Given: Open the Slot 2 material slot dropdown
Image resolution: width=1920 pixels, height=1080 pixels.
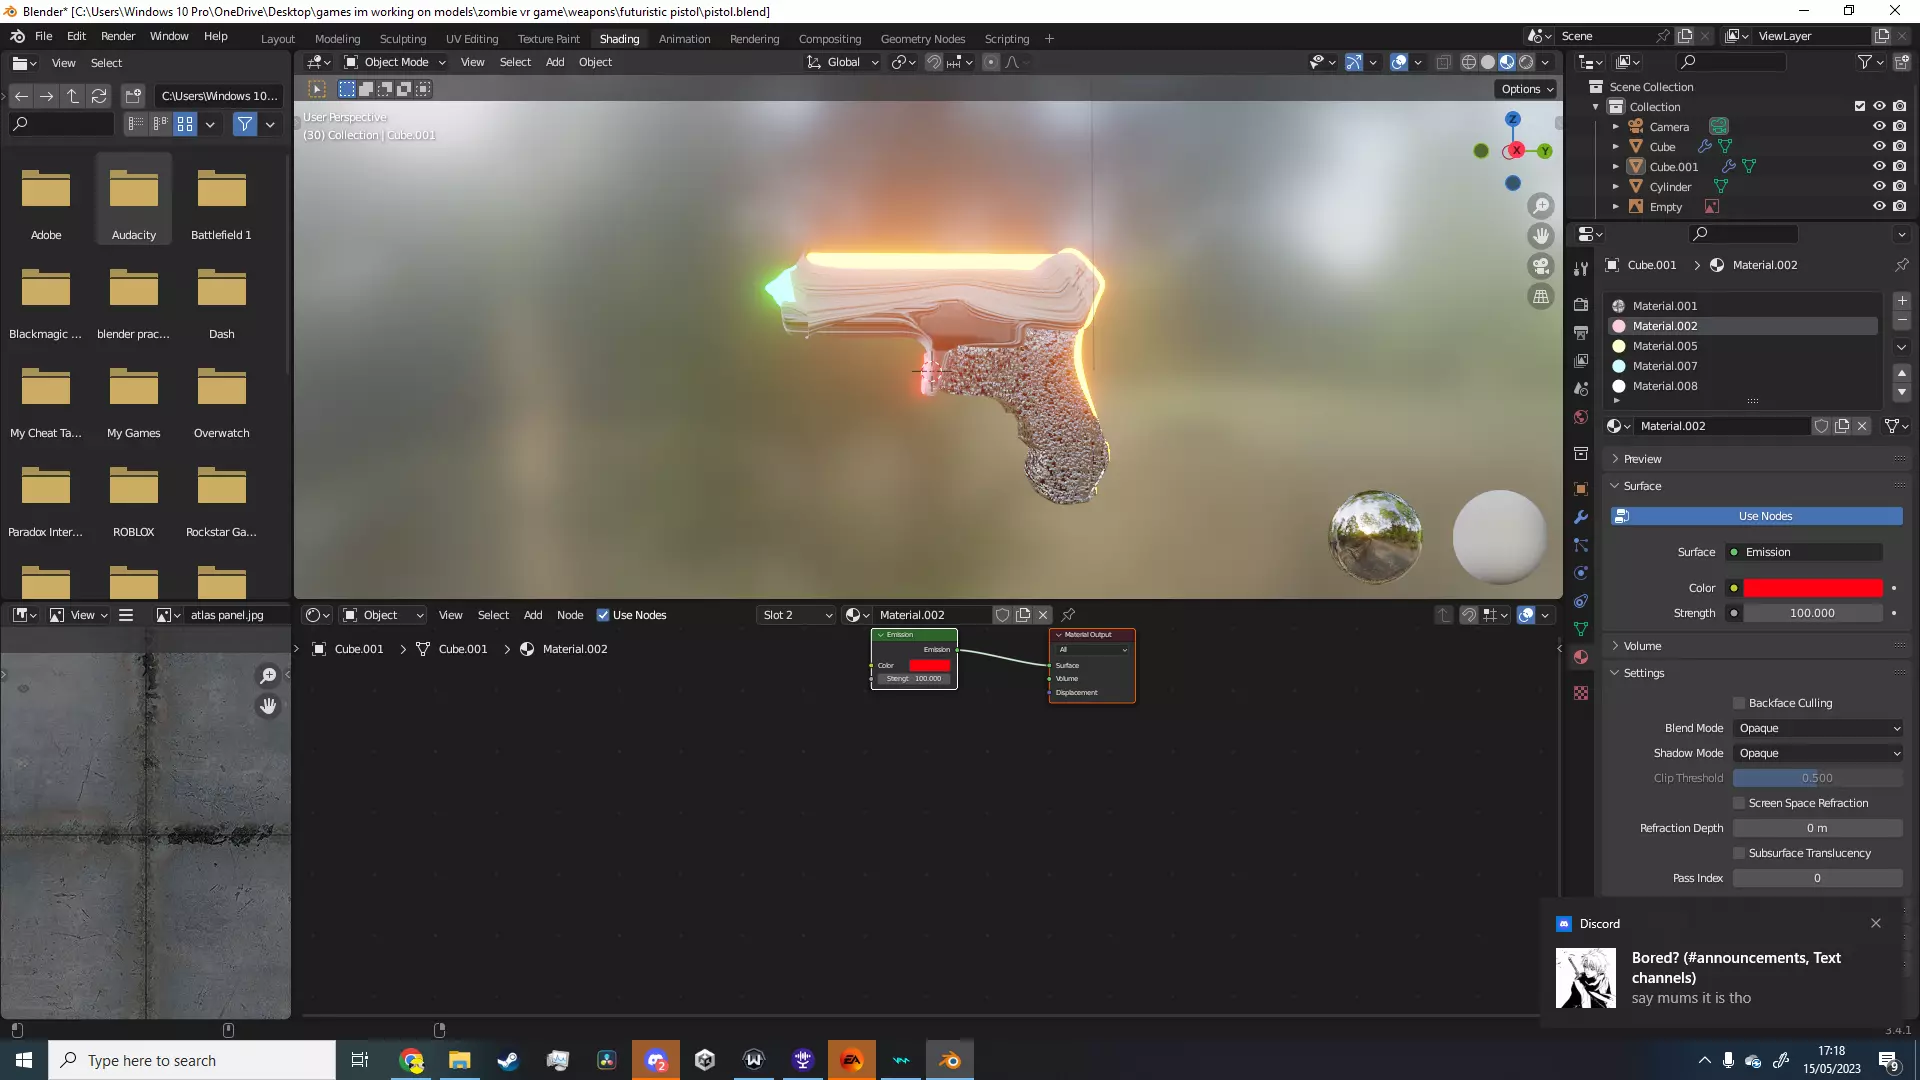Looking at the screenshot, I should 796,615.
